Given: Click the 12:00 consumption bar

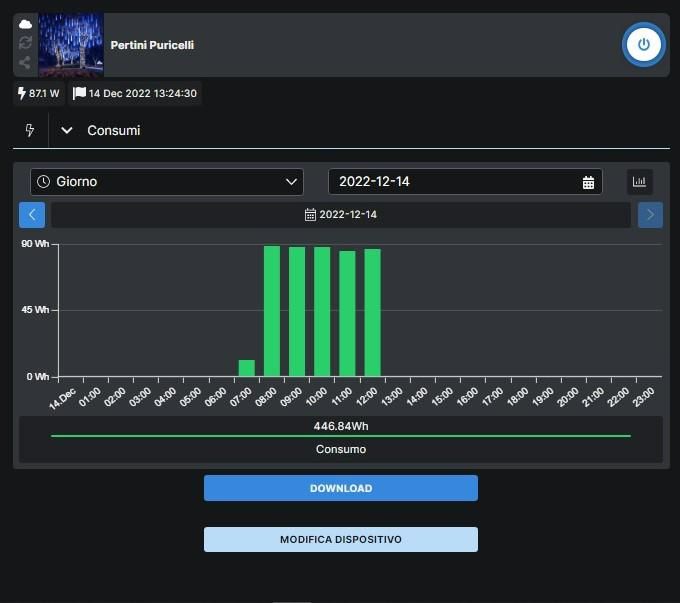Looking at the screenshot, I should [x=373, y=312].
